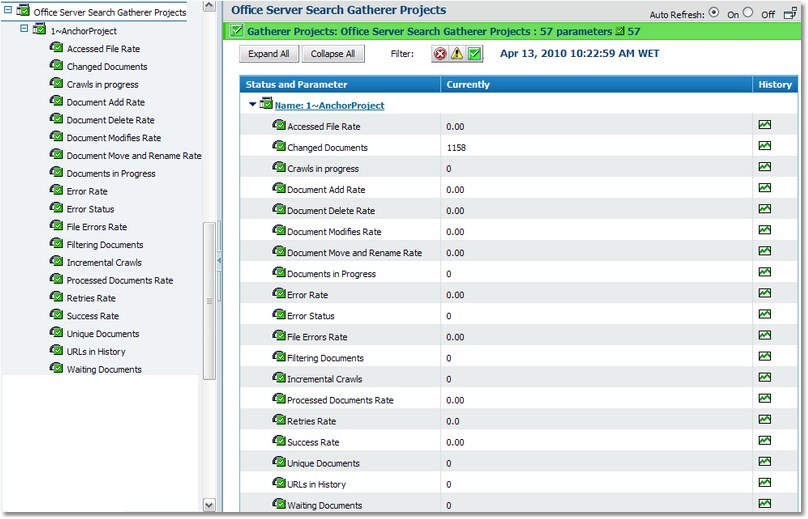This screenshot has width=808, height=519.
Task: Select URLs in History in left tree
Action: (96, 352)
